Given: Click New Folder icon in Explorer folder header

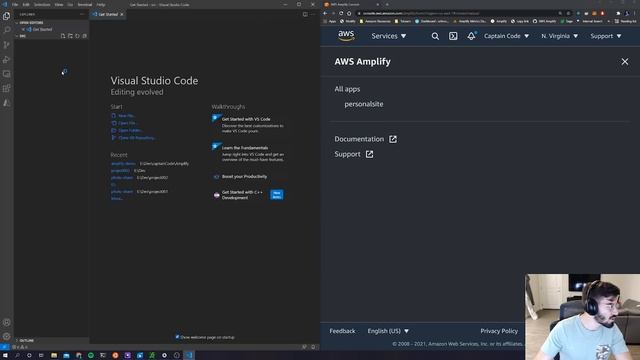Looking at the screenshot, I should [70, 36].
